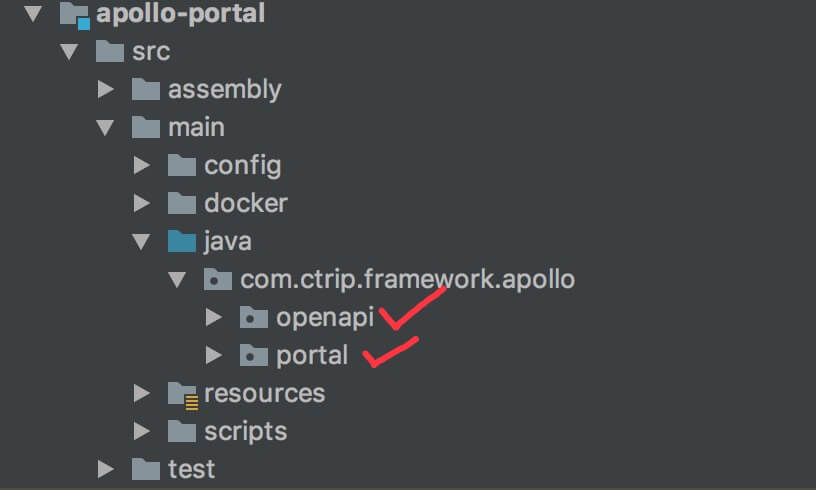Image resolution: width=816 pixels, height=490 pixels.
Task: Click the docker folder icon
Action: (x=181, y=203)
